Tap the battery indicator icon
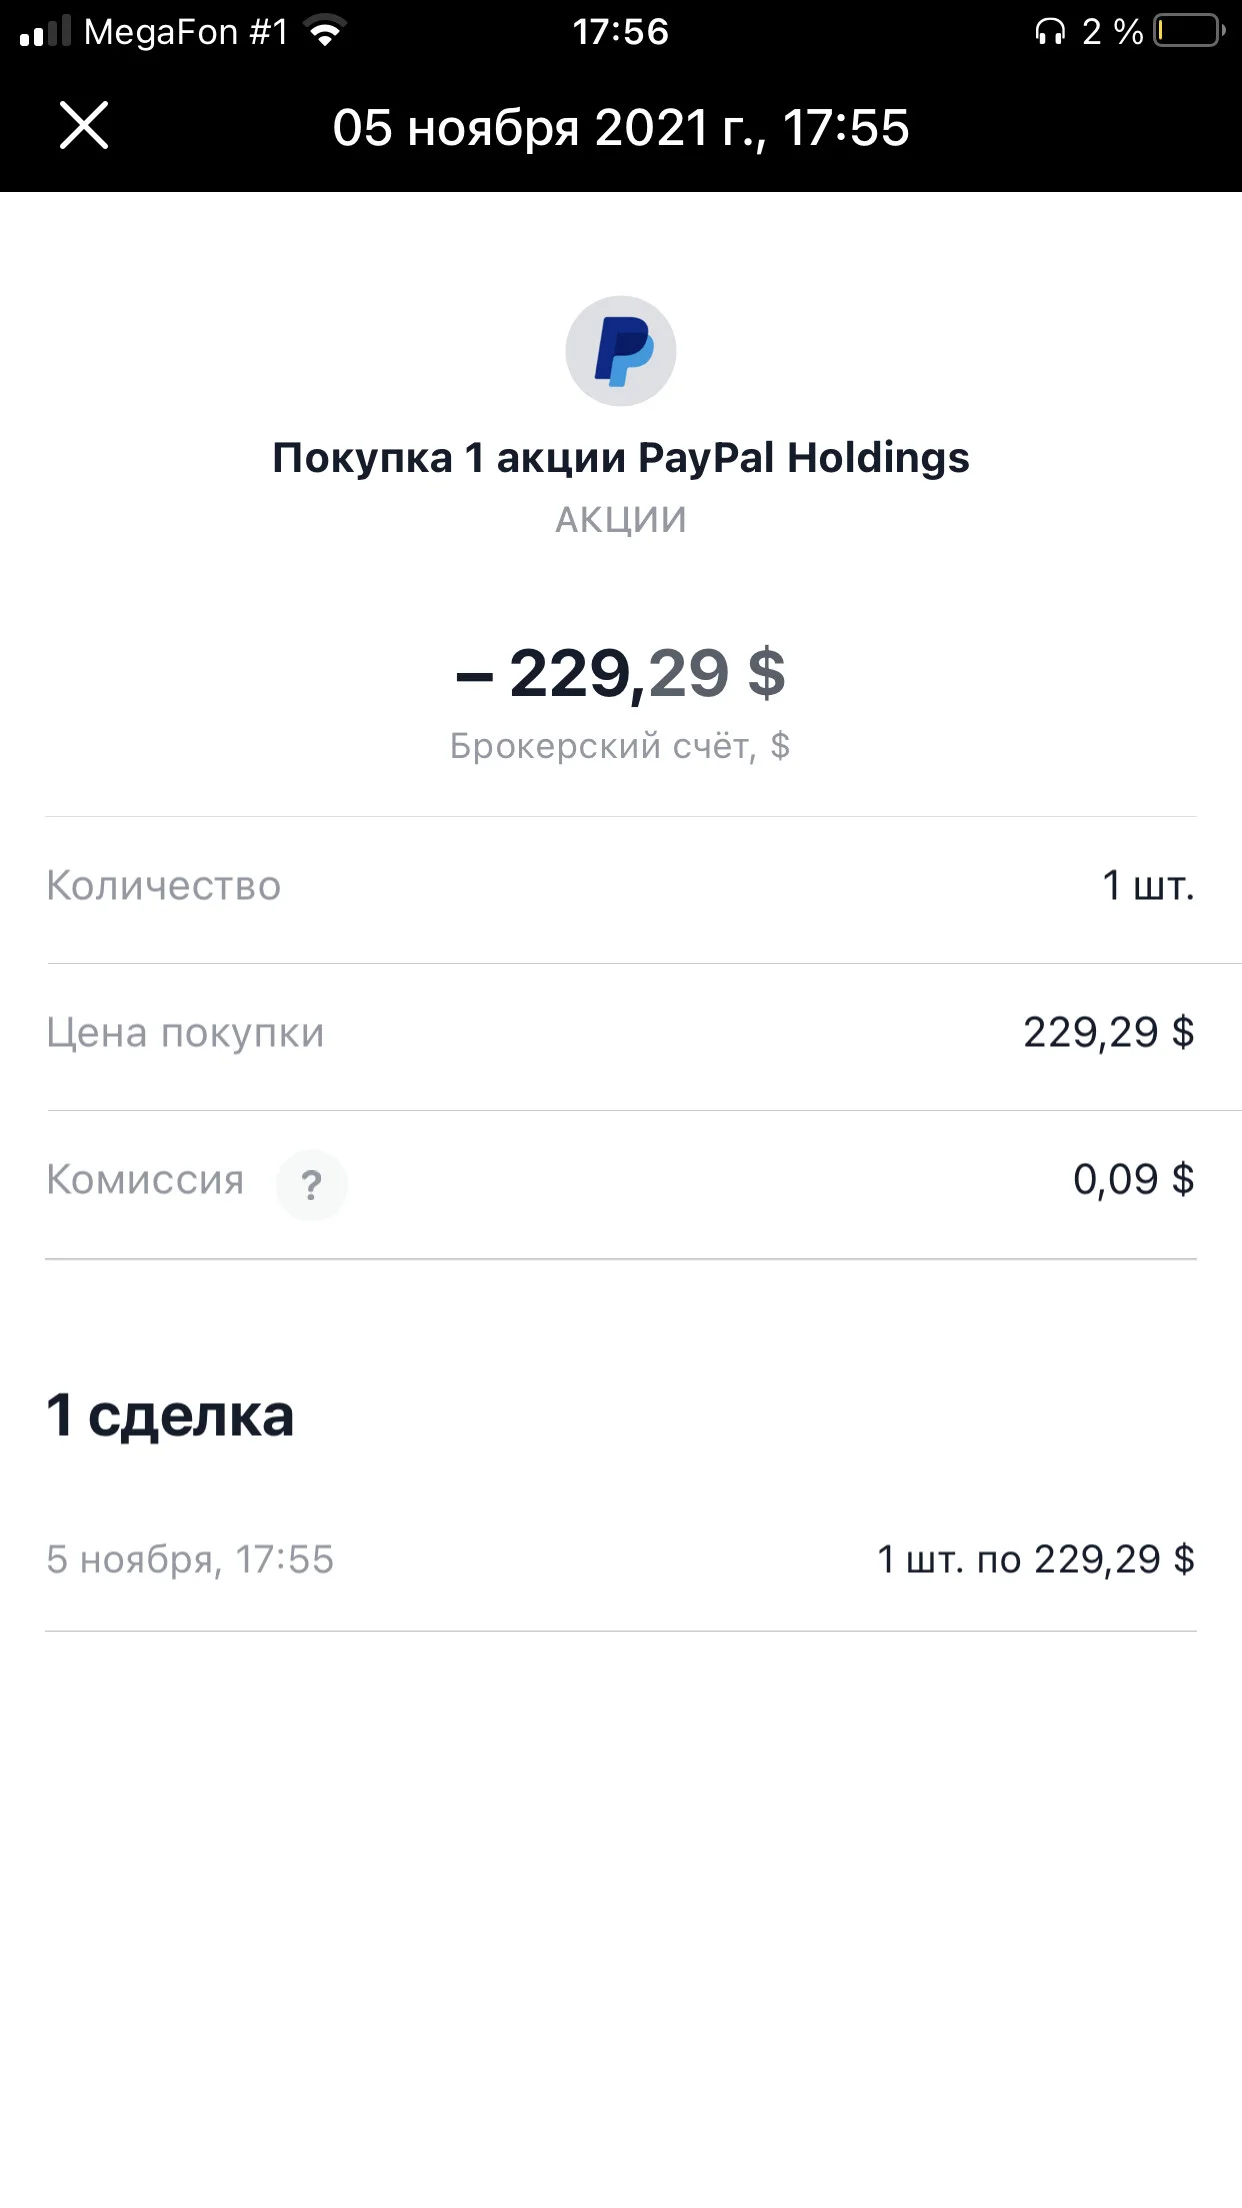 pyautogui.click(x=1190, y=31)
